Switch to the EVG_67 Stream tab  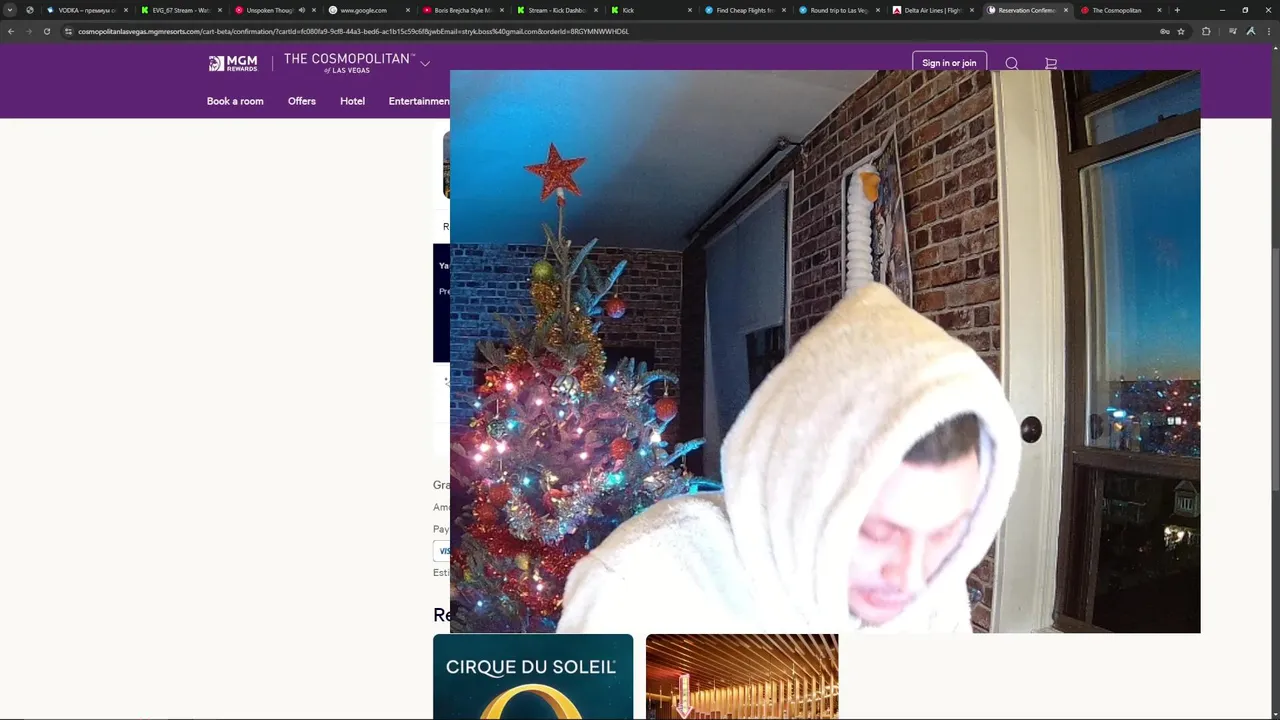[x=180, y=10]
